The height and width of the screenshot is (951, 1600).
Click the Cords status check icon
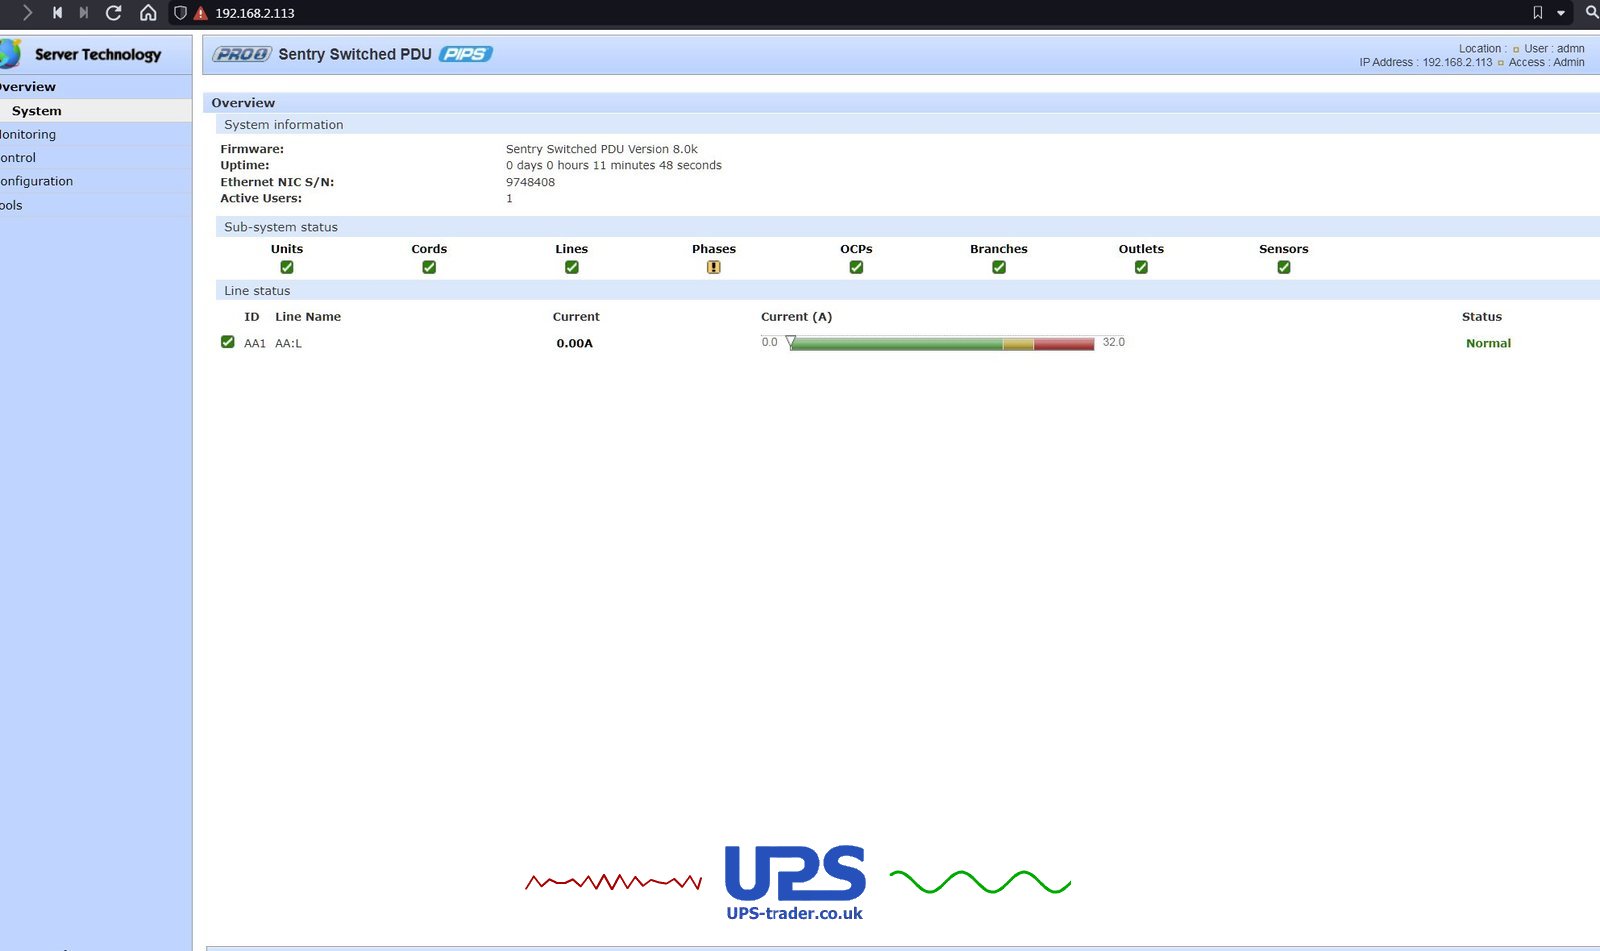pyautogui.click(x=429, y=267)
